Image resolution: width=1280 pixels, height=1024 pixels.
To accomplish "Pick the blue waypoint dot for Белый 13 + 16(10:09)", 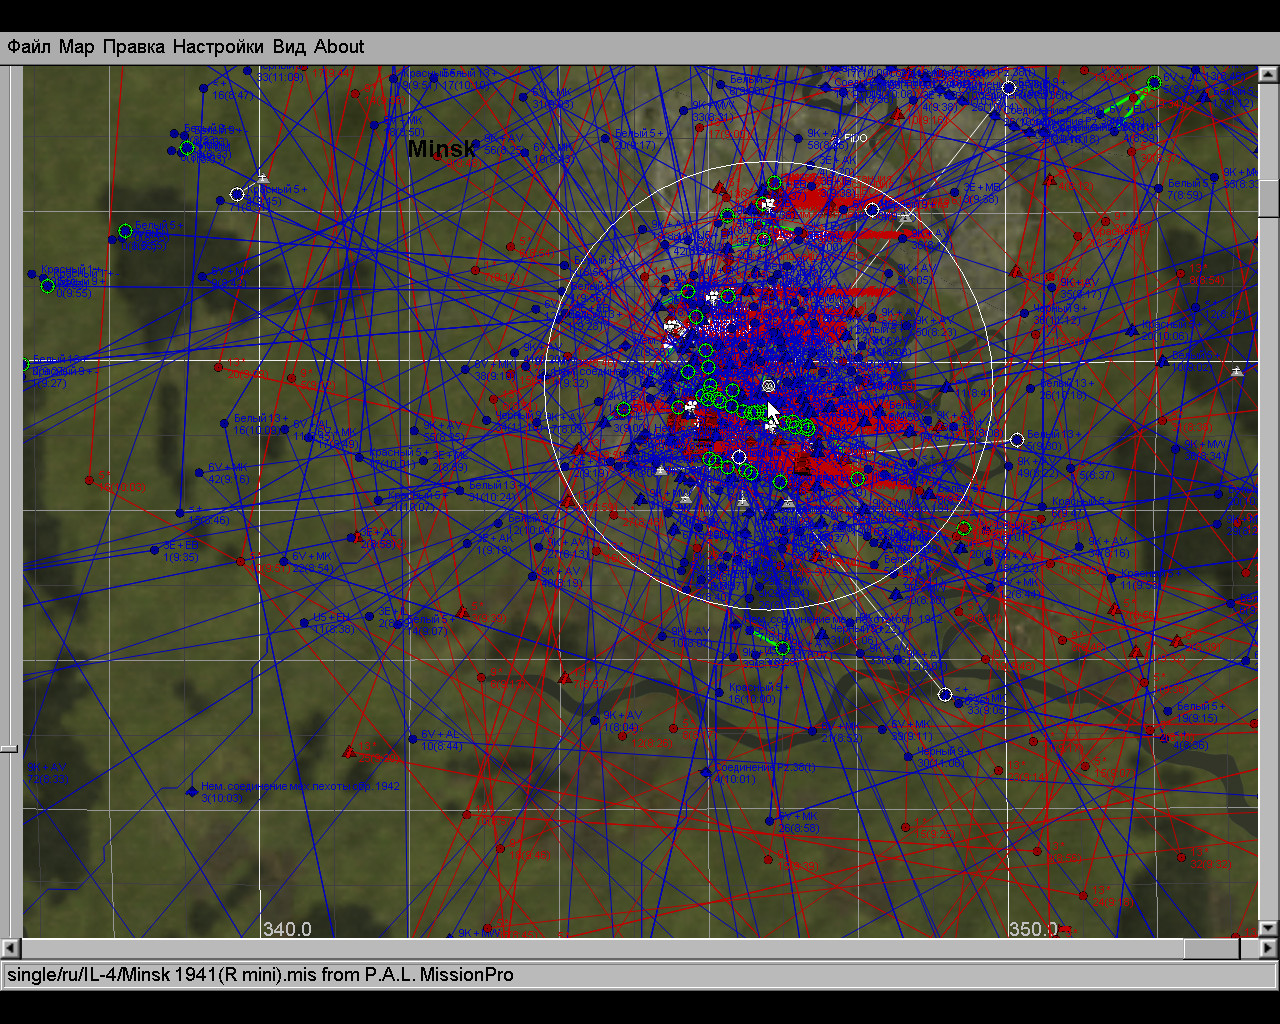I will (x=225, y=423).
